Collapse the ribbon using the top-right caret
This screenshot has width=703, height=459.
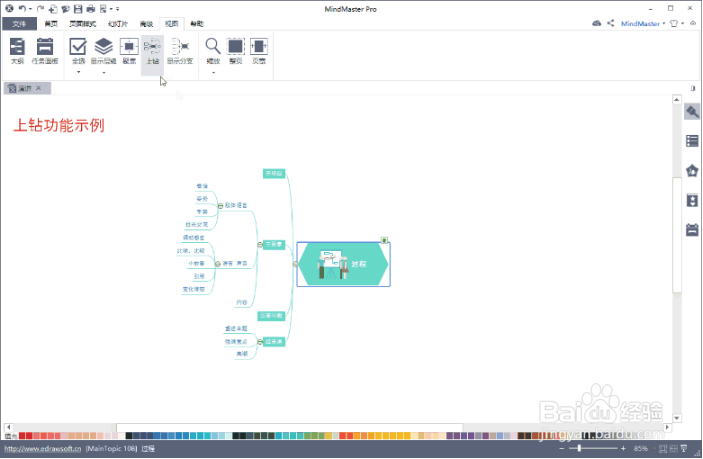tap(693, 23)
